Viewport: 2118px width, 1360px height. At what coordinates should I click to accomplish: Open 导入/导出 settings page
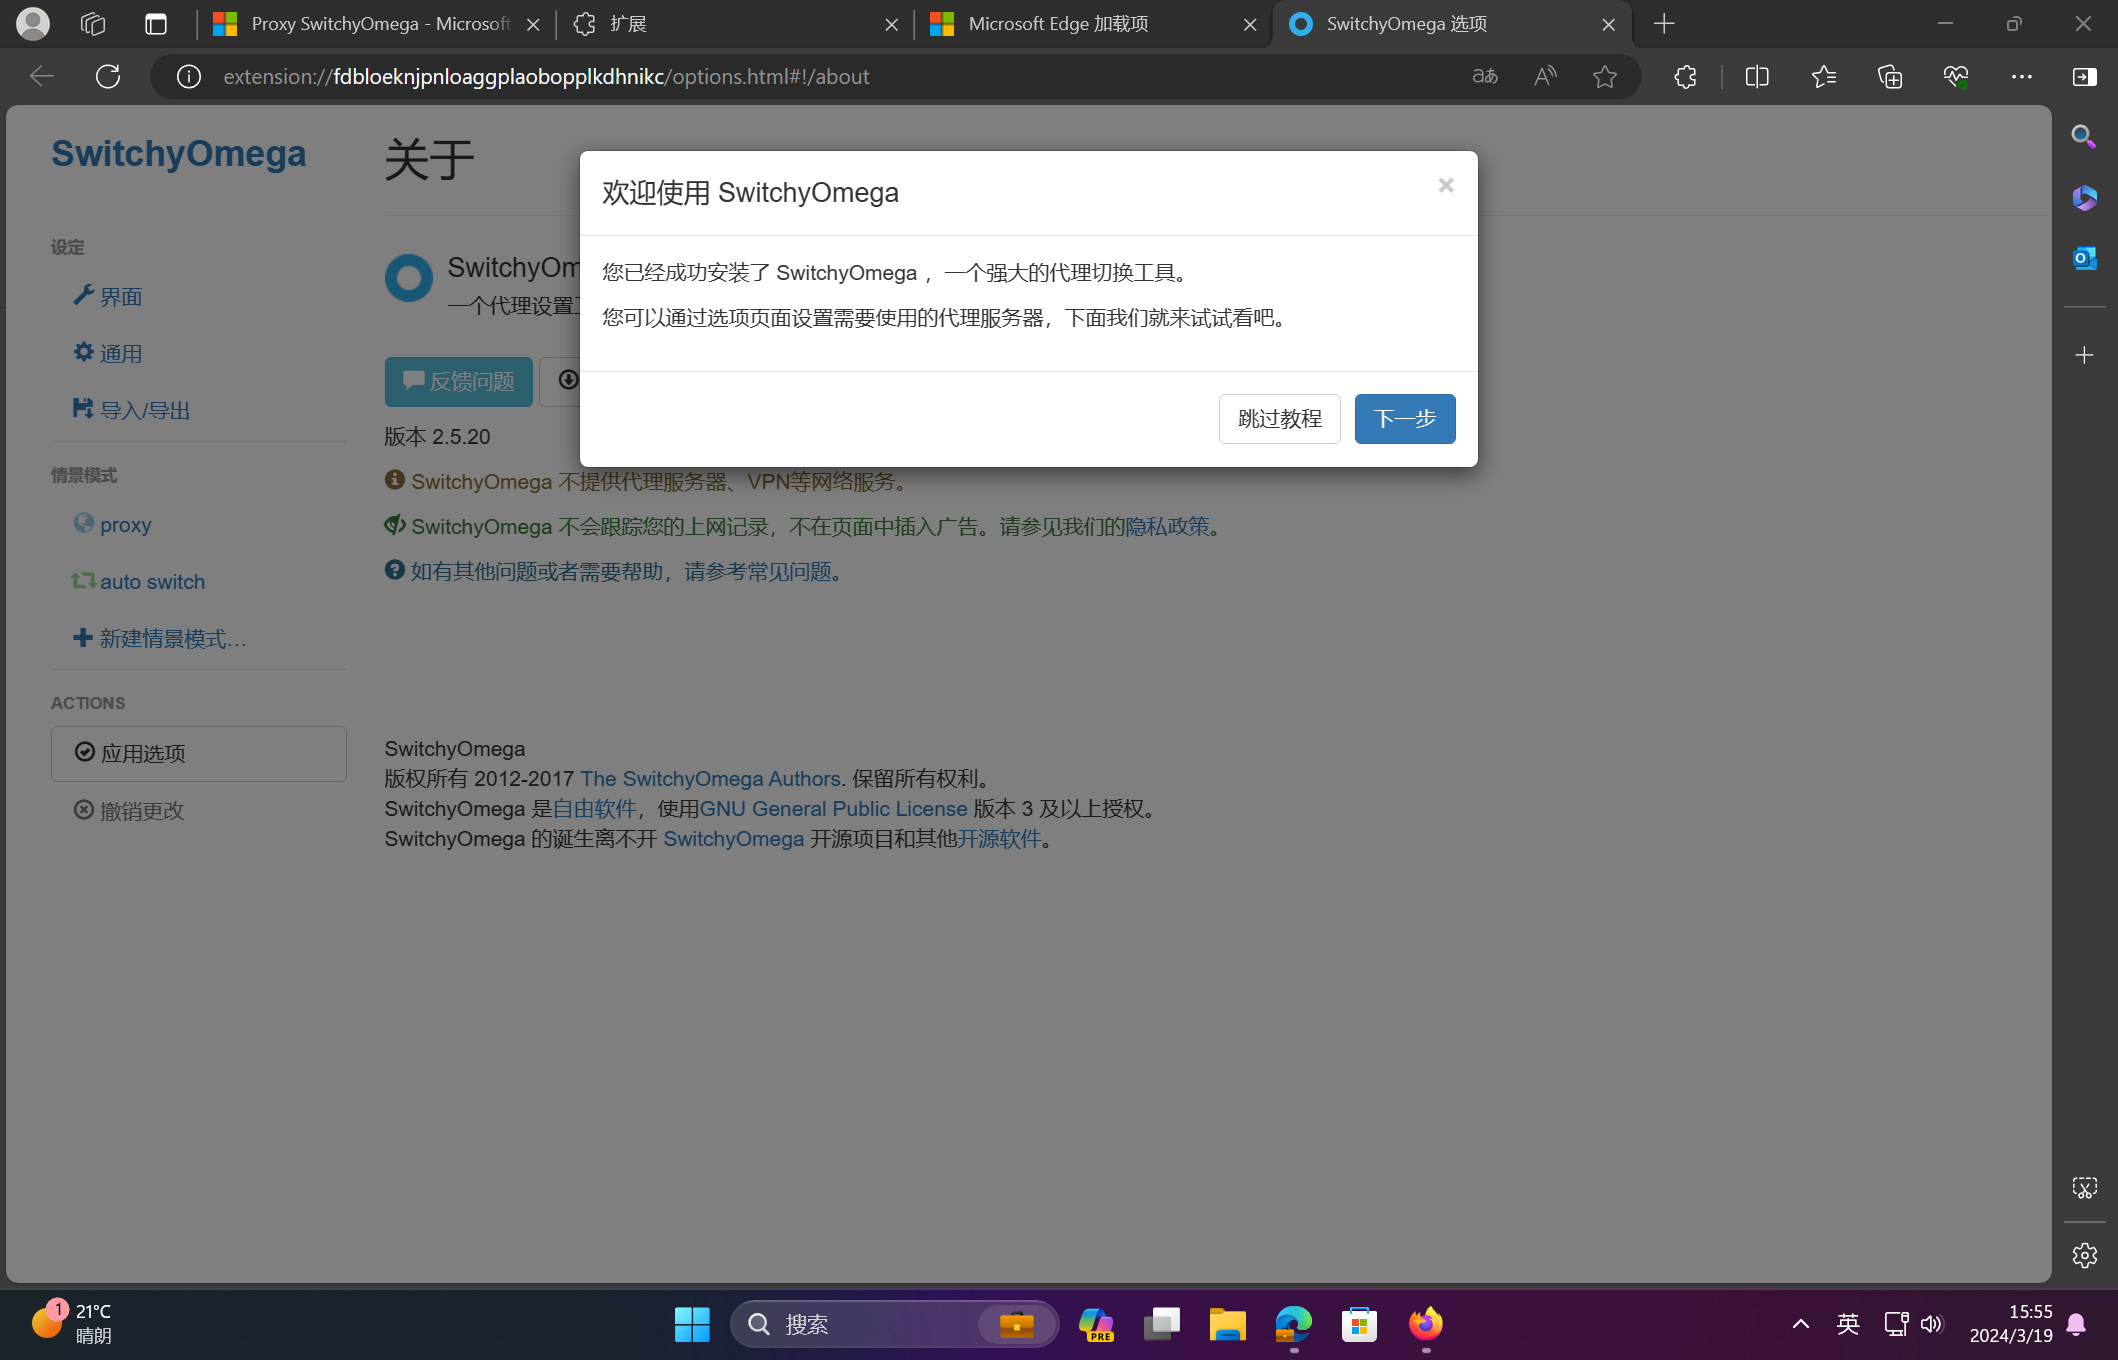point(143,409)
